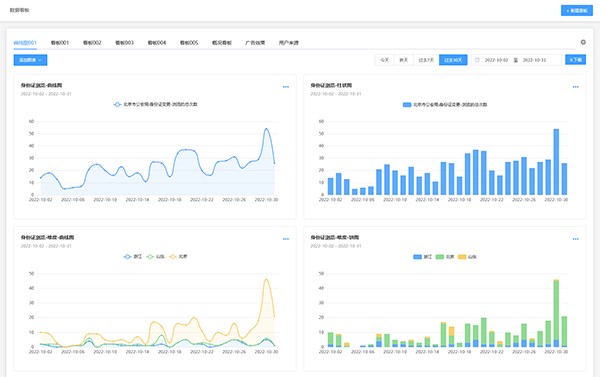Toggle legend series in top-left line chart
Viewport: 600px width, 377px height.
(x=155, y=104)
